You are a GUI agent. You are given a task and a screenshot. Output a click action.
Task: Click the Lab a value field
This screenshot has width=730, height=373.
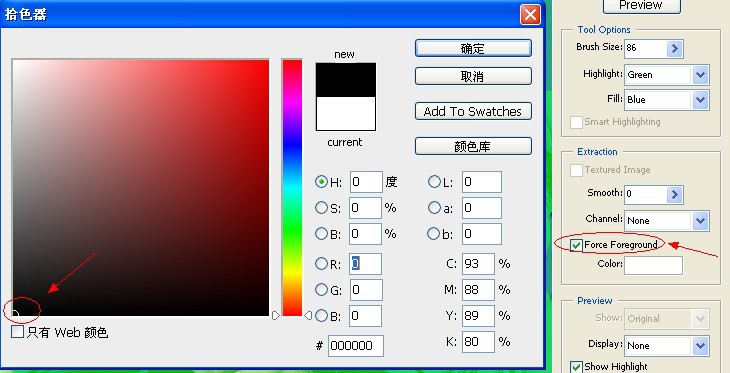point(482,208)
